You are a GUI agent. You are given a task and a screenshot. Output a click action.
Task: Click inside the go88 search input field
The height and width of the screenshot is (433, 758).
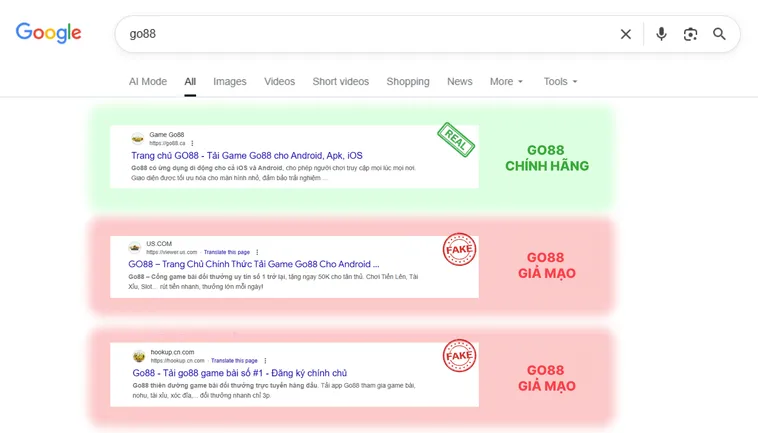(360, 34)
